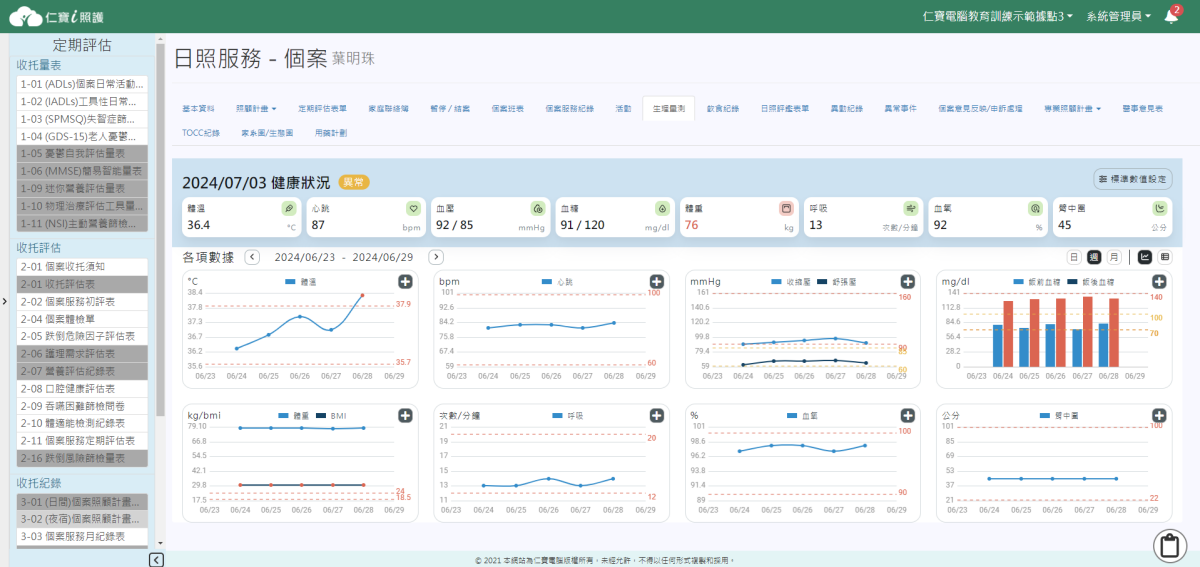Viewport: 1200px width, 567px height.
Task: Open 1-03 (SPMSQ) assessment form
Action: (x=83, y=119)
